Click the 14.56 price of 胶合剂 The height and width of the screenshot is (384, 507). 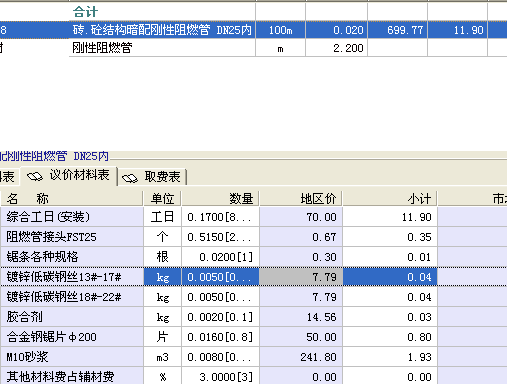coord(301,317)
